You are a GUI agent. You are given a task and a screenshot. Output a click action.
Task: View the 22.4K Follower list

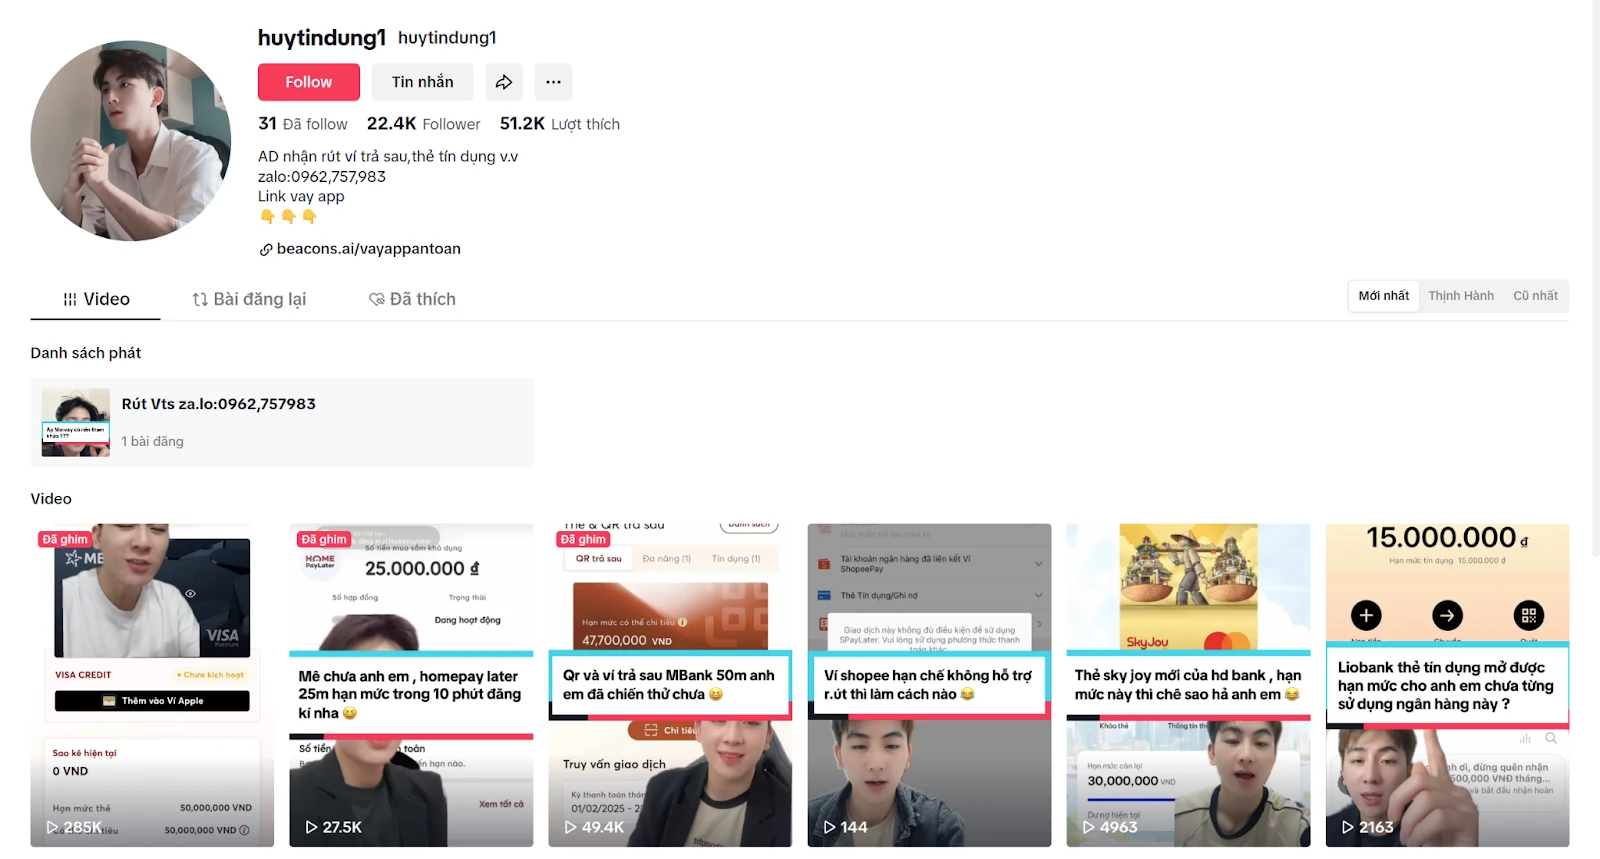tap(423, 124)
